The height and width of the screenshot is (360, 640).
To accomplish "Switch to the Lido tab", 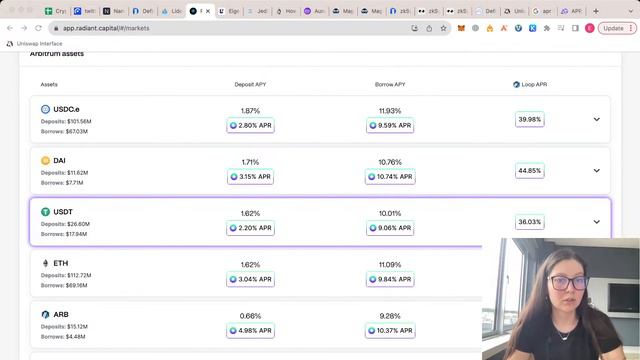I will (172, 11).
